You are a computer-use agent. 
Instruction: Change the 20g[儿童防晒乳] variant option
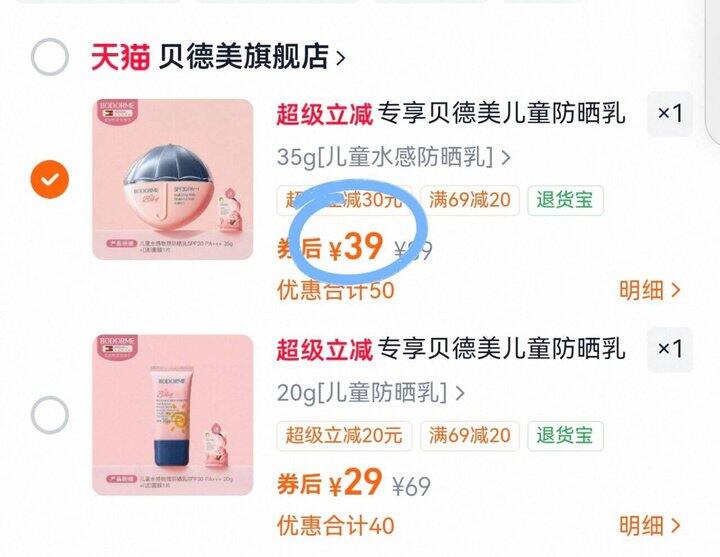tap(370, 393)
